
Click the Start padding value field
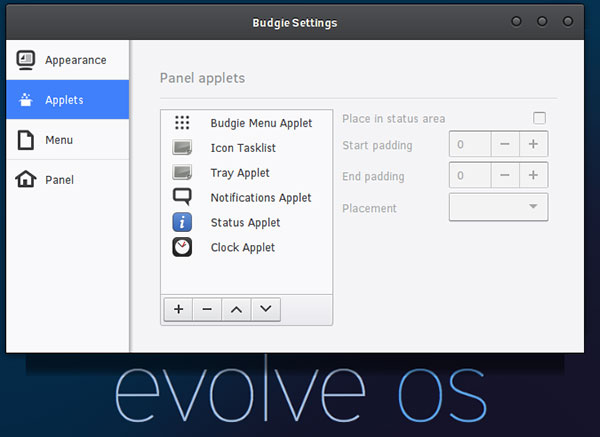470,144
